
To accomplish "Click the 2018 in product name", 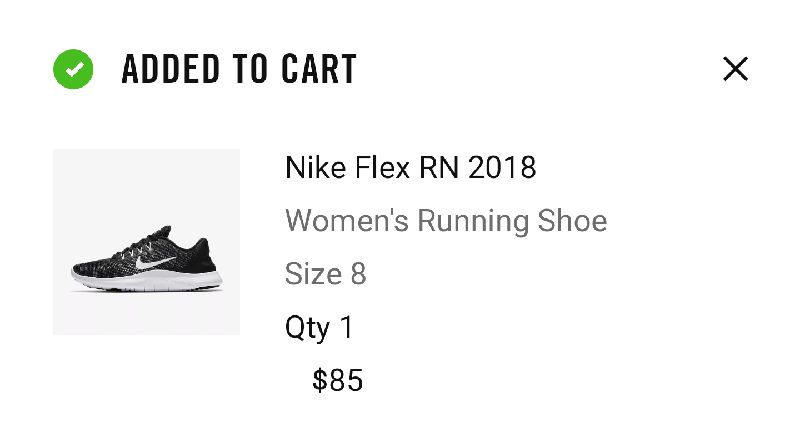I will pos(502,167).
